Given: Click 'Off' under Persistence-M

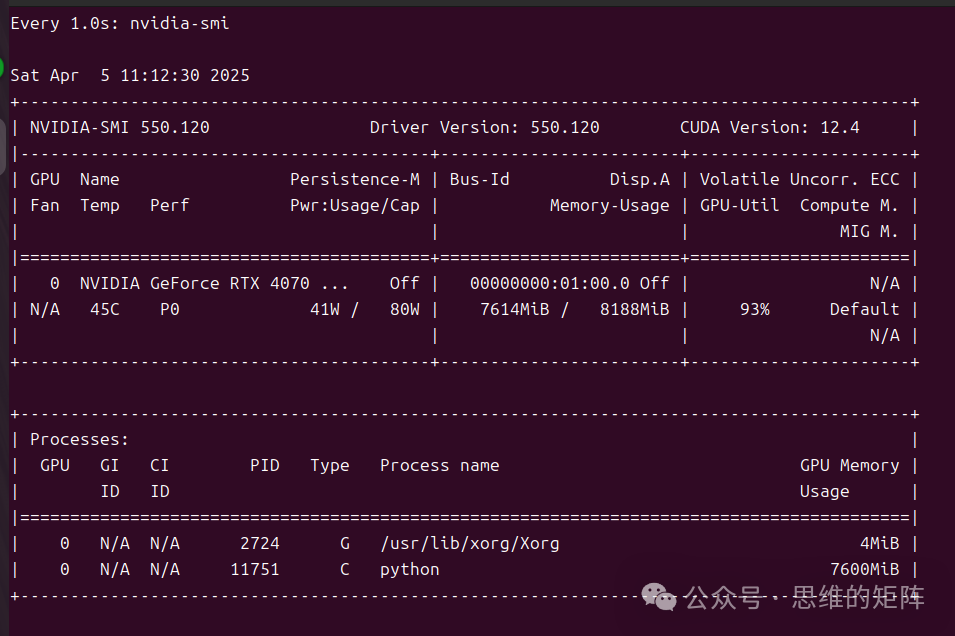Looking at the screenshot, I should (404, 283).
